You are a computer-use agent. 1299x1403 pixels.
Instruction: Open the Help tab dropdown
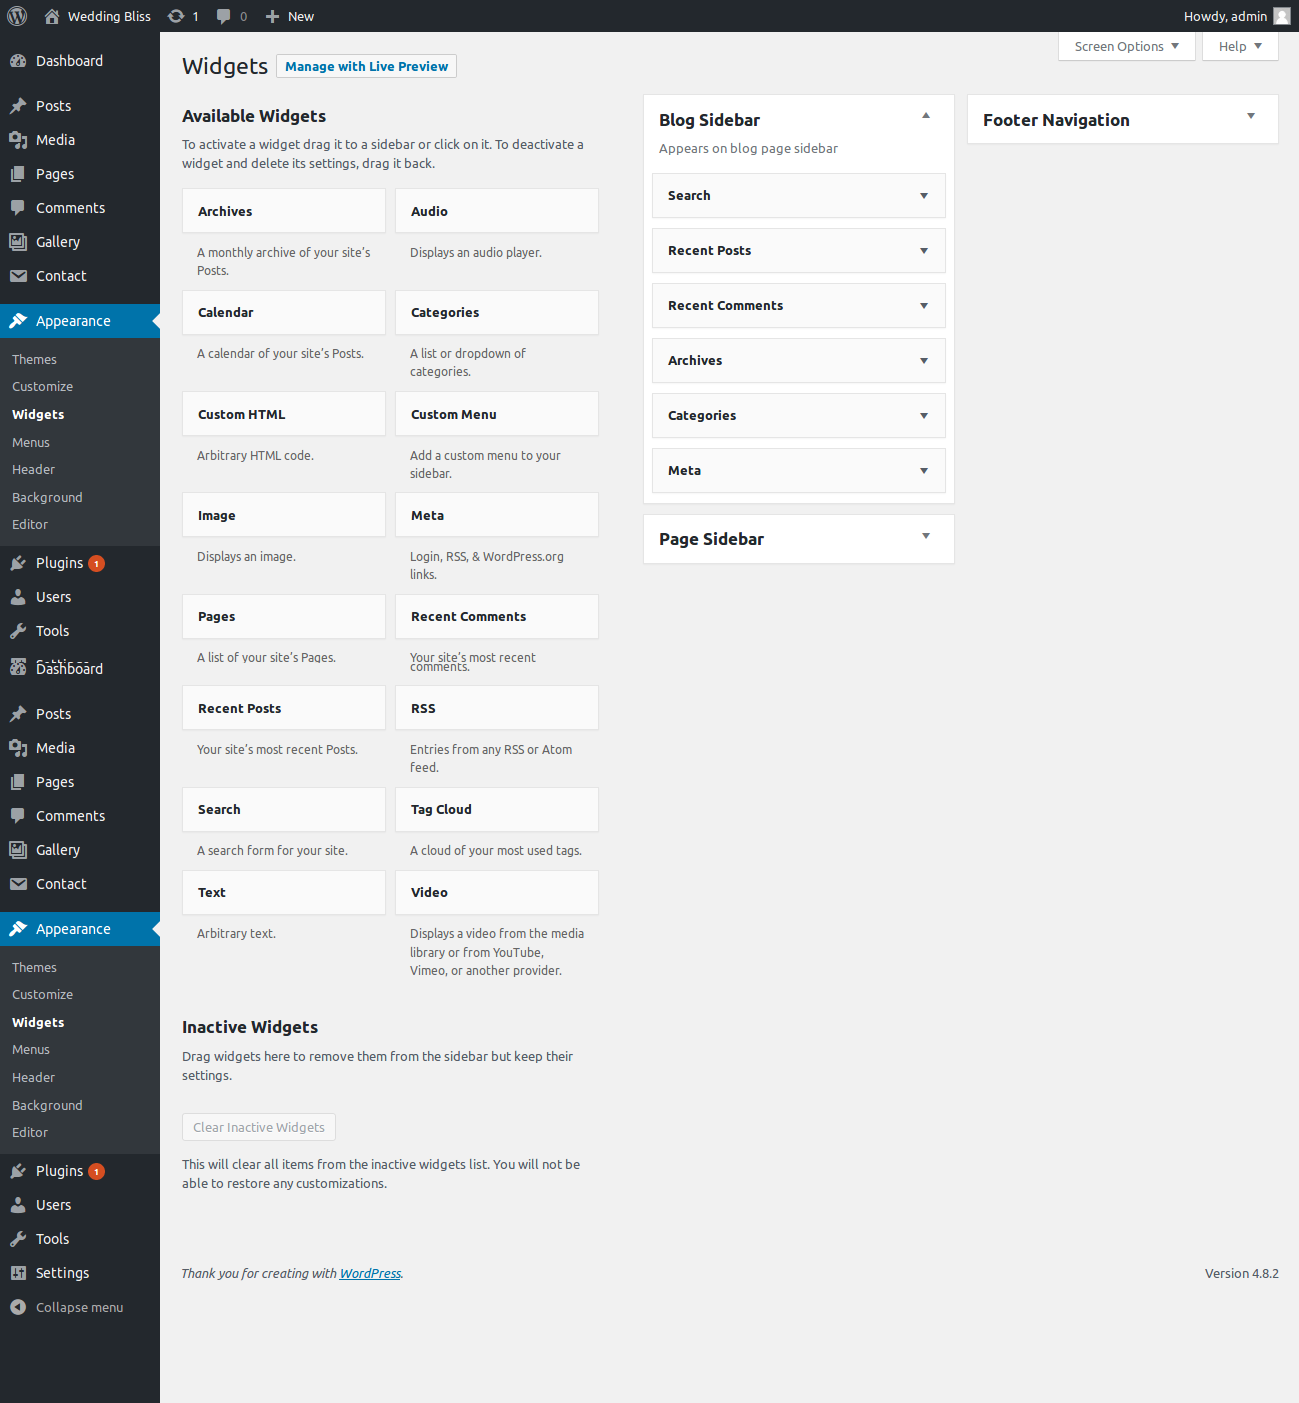[1239, 46]
